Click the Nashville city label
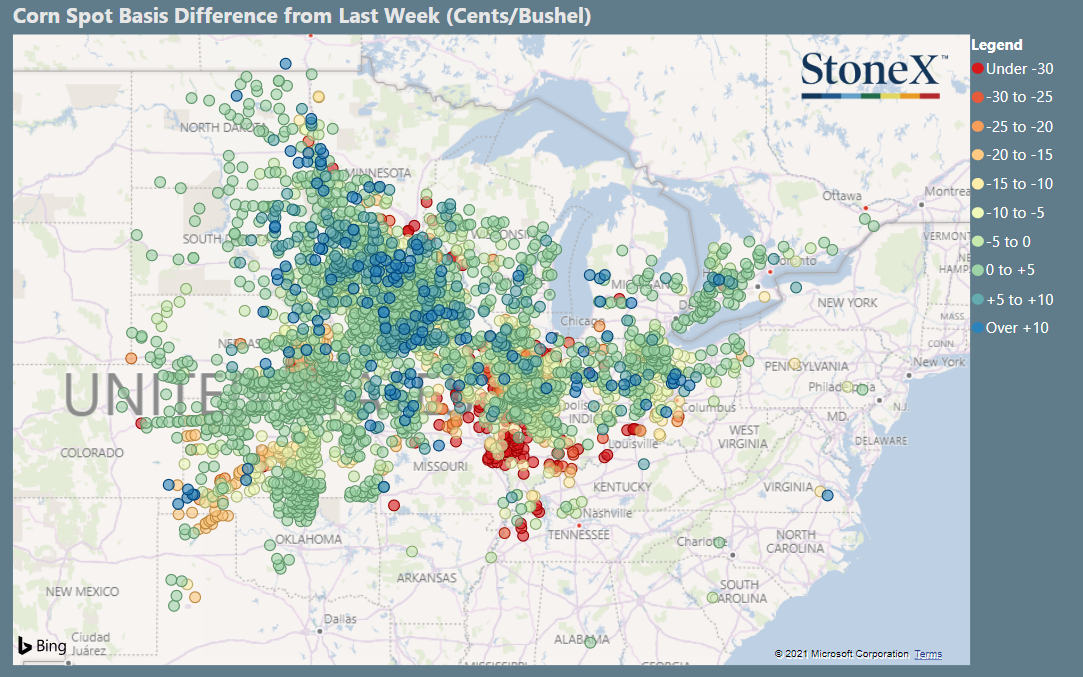This screenshot has height=677, width=1083. 607,513
